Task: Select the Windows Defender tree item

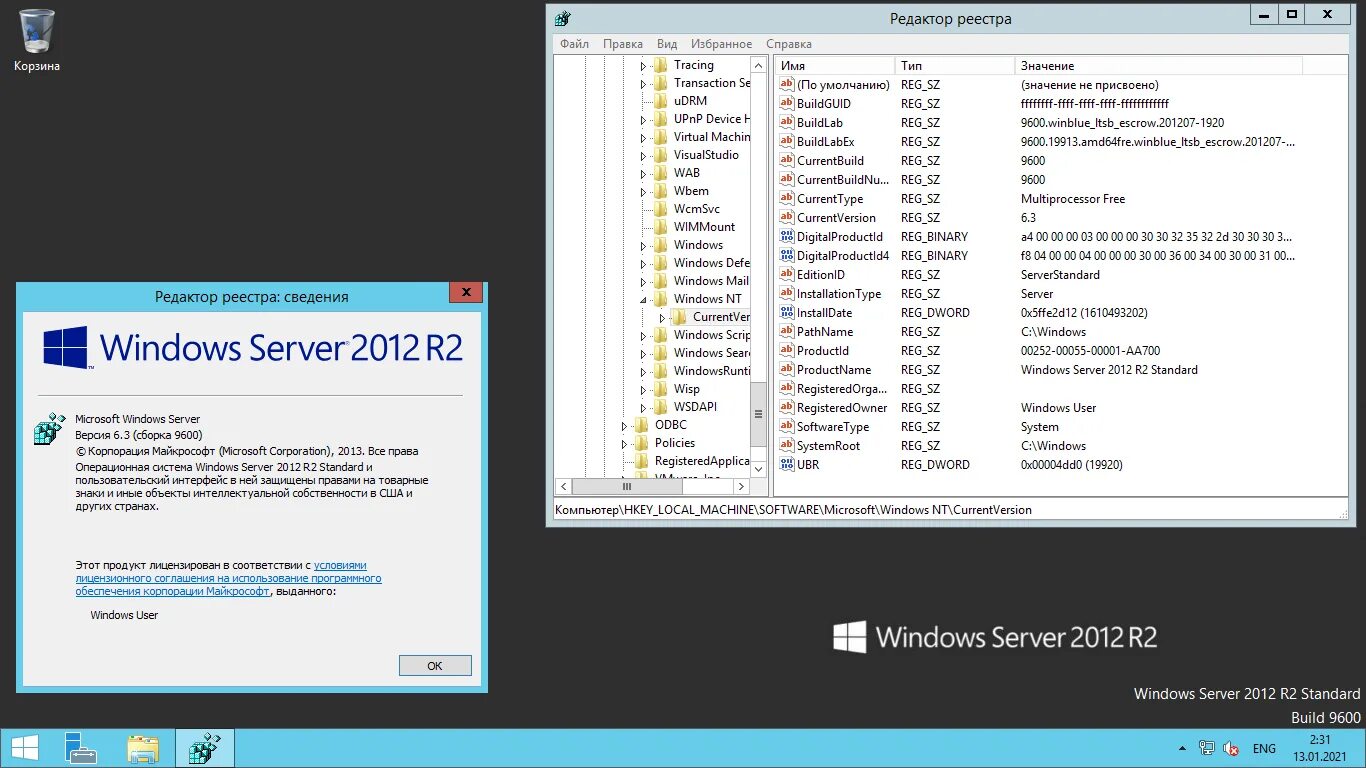Action: pyautogui.click(x=711, y=263)
